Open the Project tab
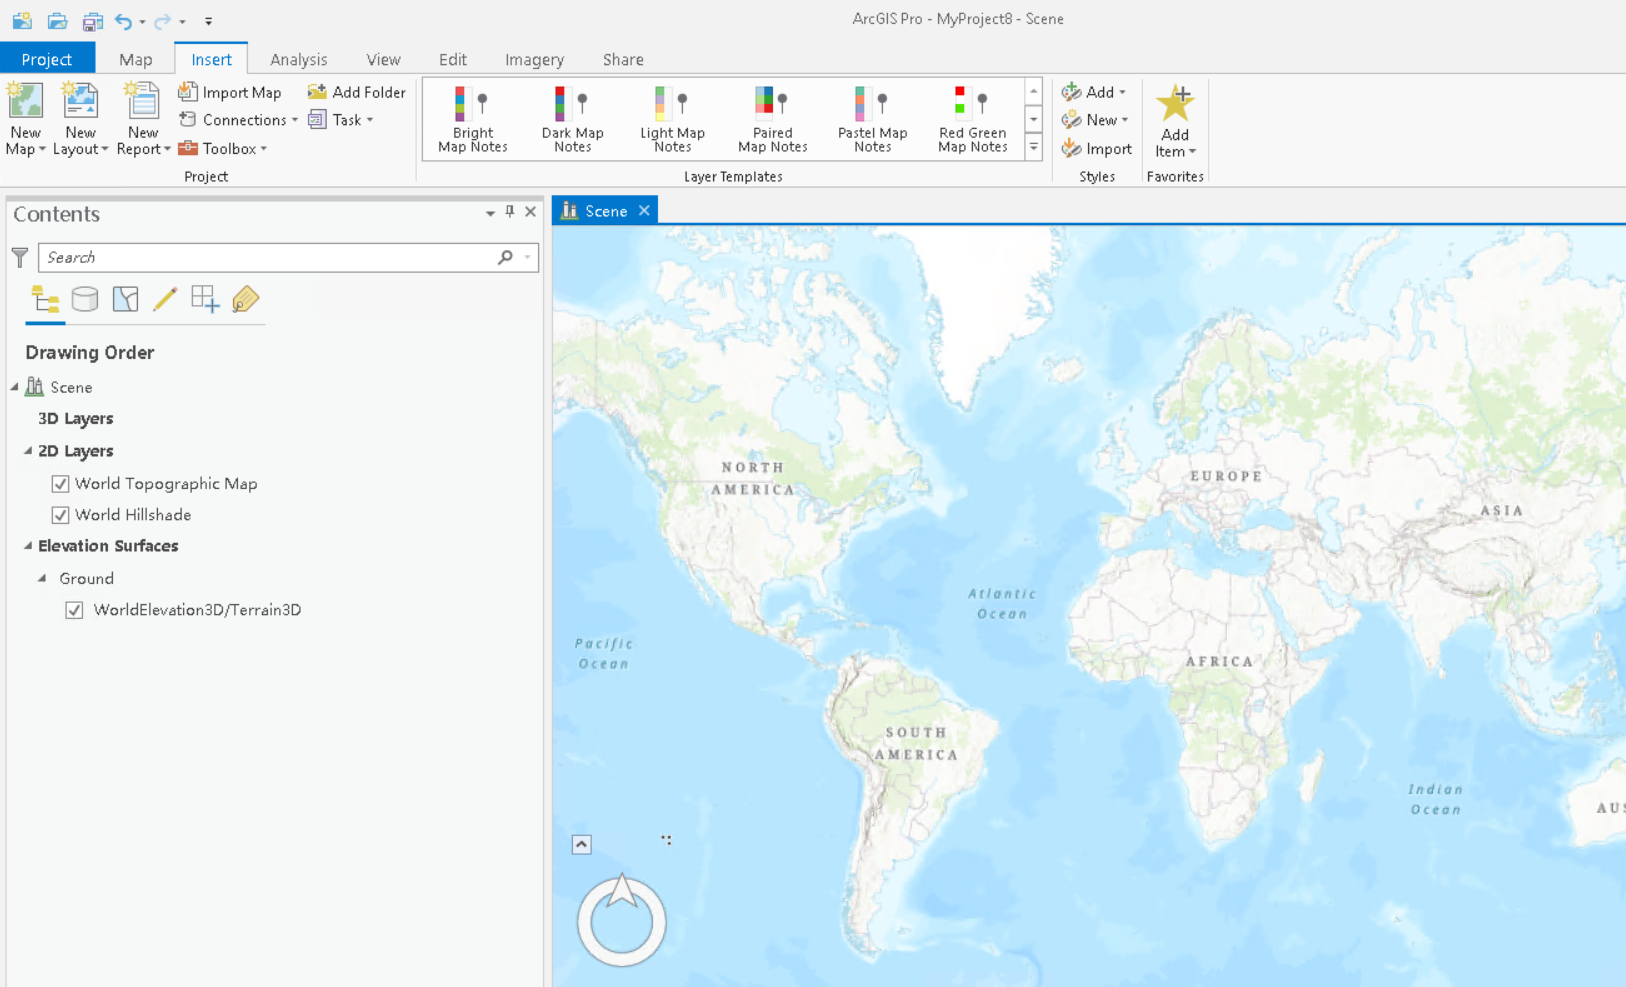Image resolution: width=1626 pixels, height=987 pixels. coord(47,59)
